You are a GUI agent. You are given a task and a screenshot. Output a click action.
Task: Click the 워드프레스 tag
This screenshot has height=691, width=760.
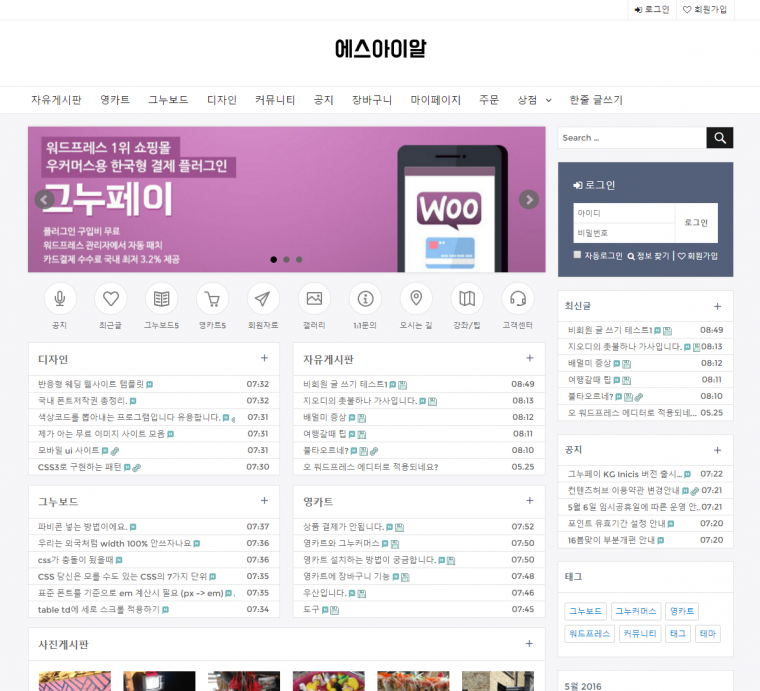[x=589, y=633]
